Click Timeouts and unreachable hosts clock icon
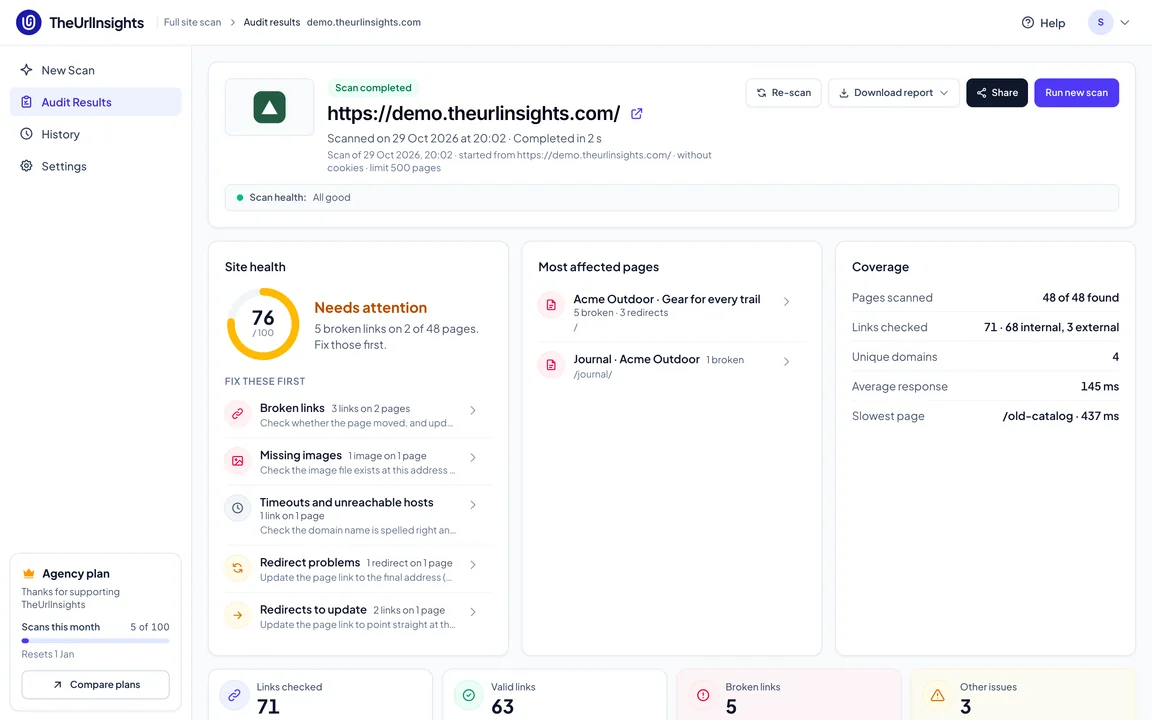 [238, 508]
